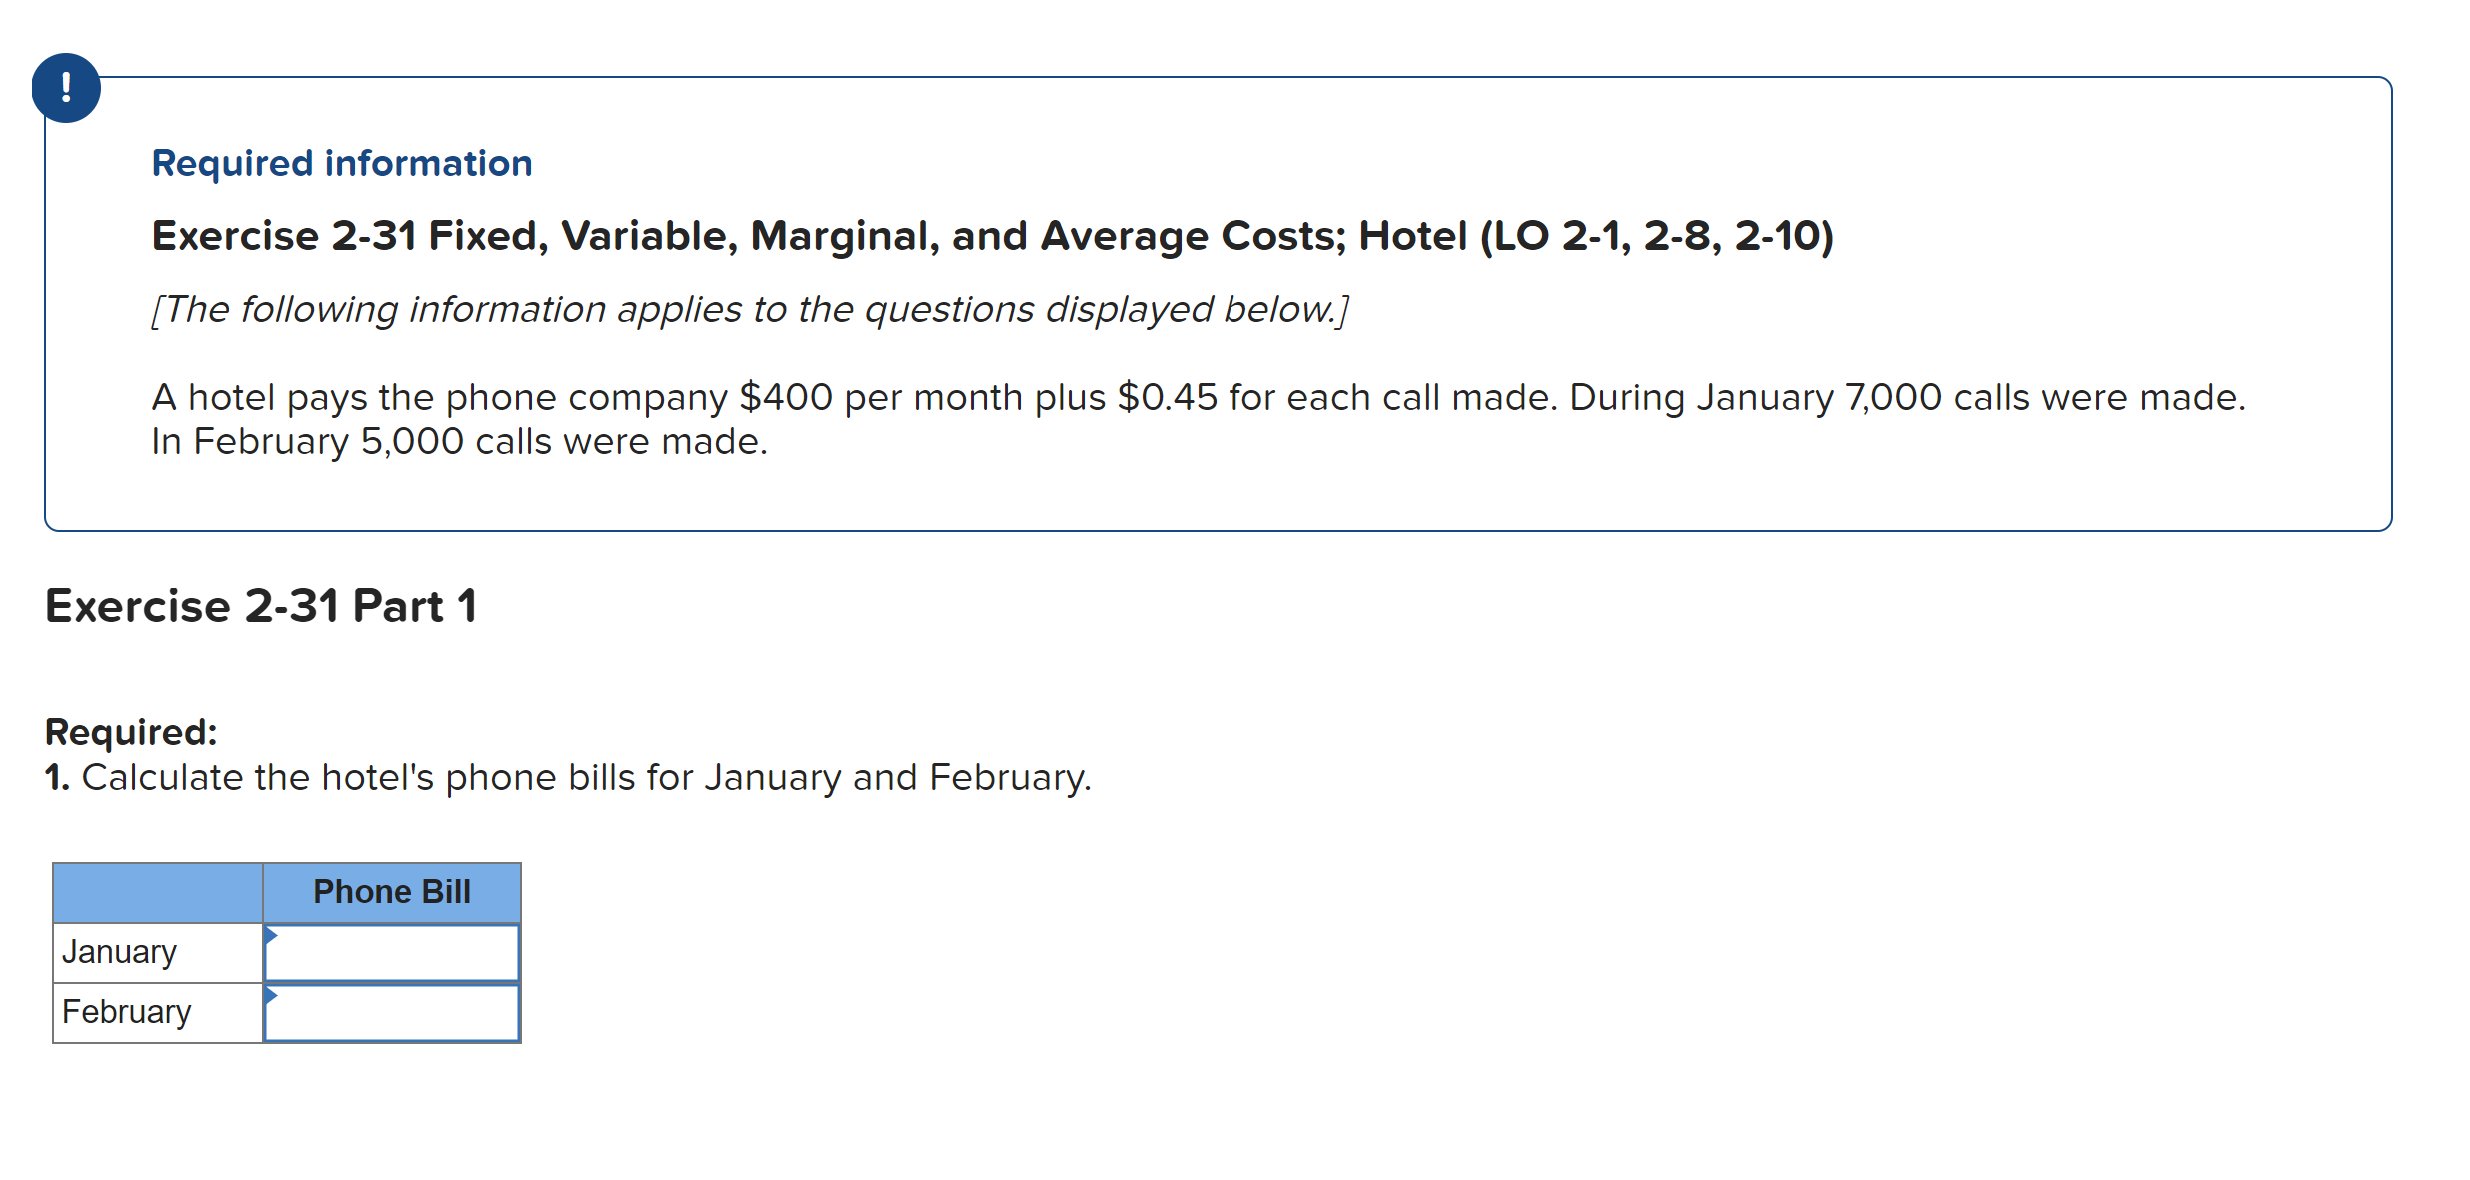Click the empty blue header cell of the table
The height and width of the screenshot is (1180, 2470).
157,891
